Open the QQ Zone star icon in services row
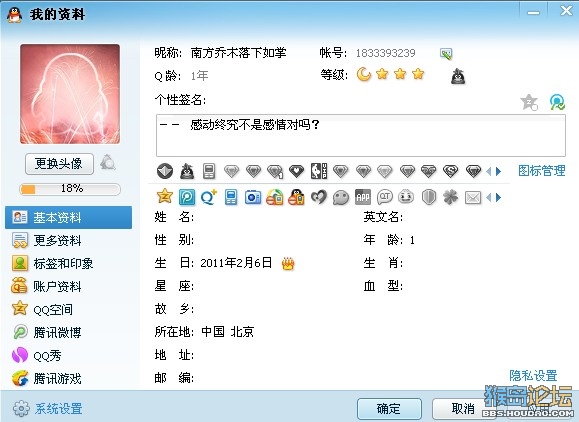This screenshot has width=579, height=422. click(165, 197)
